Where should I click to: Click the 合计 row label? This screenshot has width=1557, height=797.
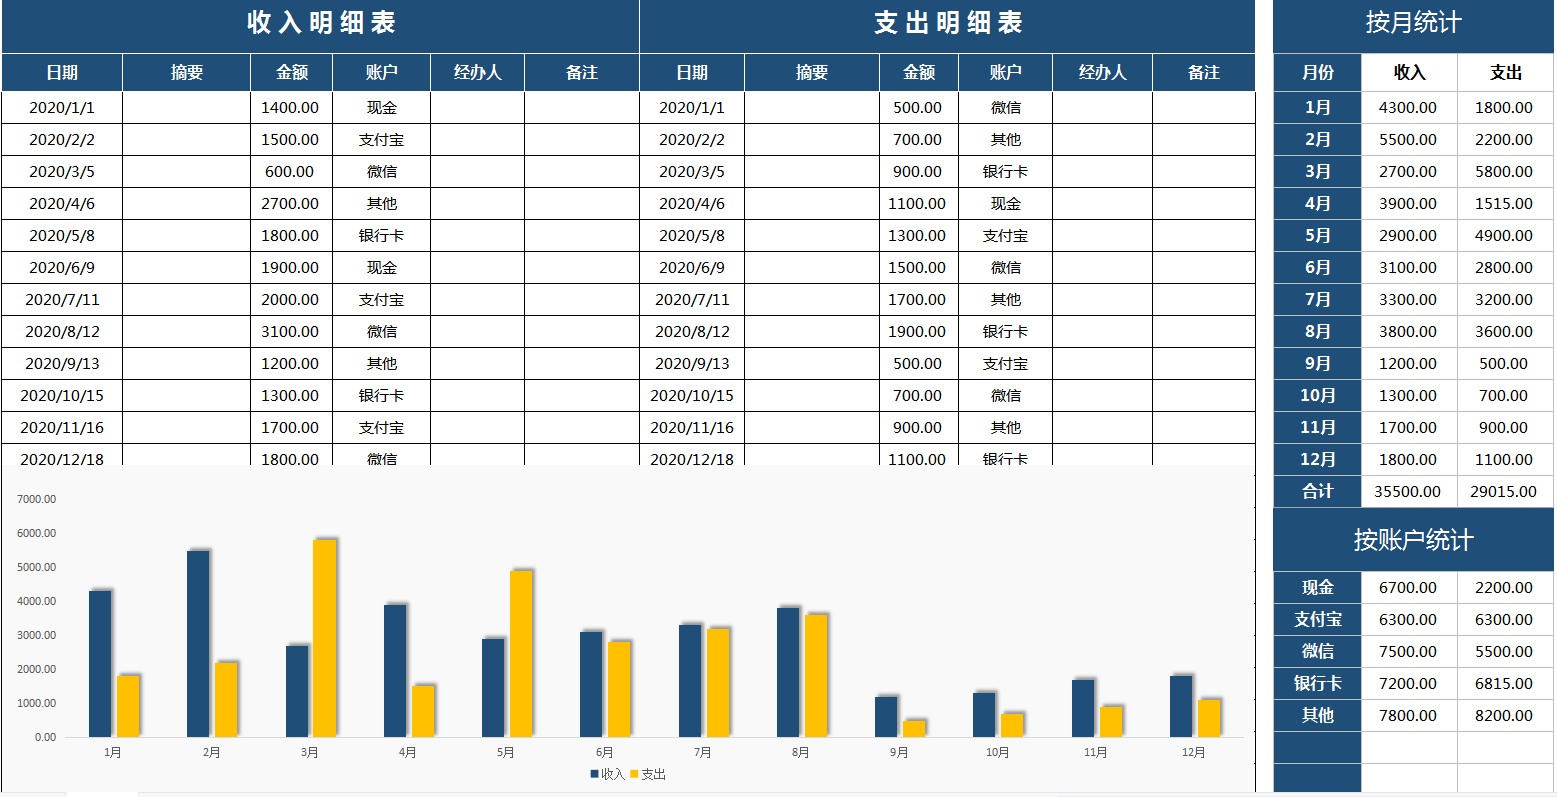(x=1317, y=491)
